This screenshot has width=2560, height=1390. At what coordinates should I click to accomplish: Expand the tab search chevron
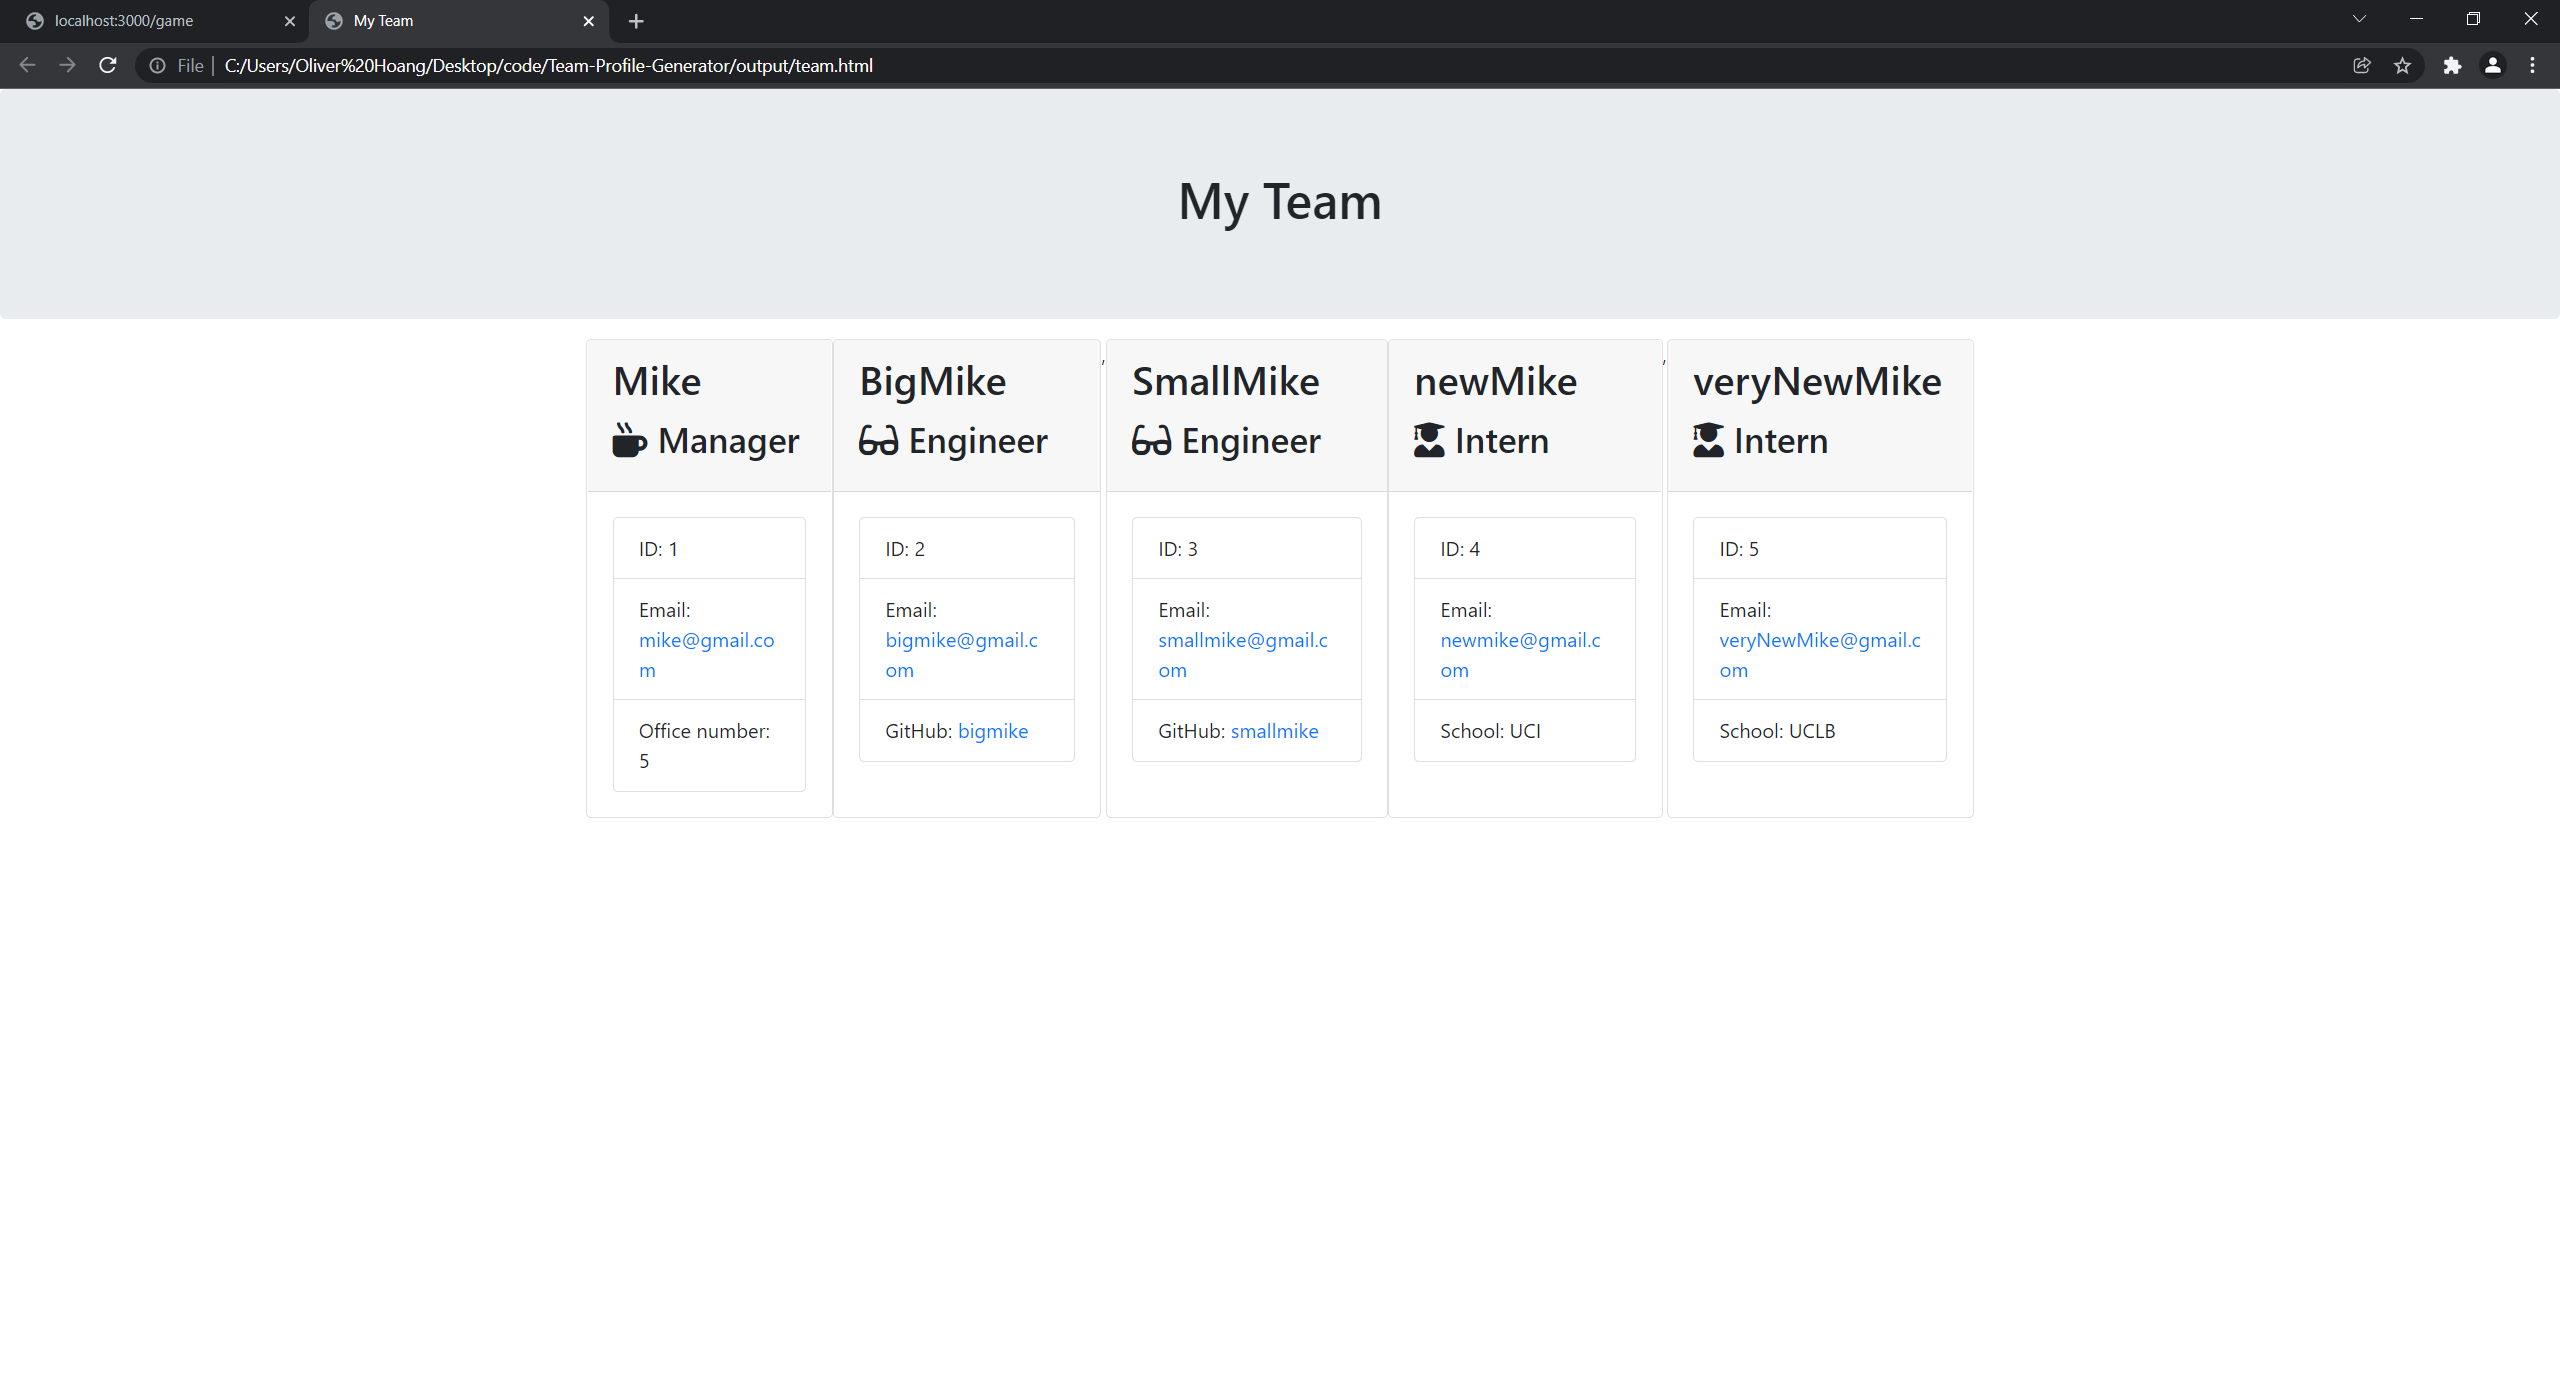coord(2359,19)
